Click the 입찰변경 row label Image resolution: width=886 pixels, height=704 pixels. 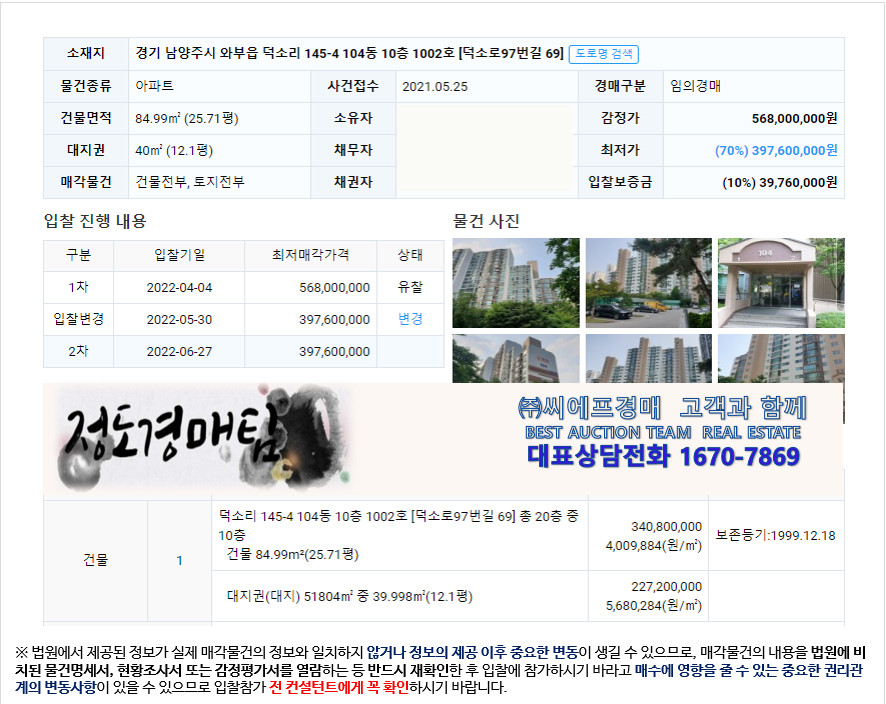click(x=79, y=319)
